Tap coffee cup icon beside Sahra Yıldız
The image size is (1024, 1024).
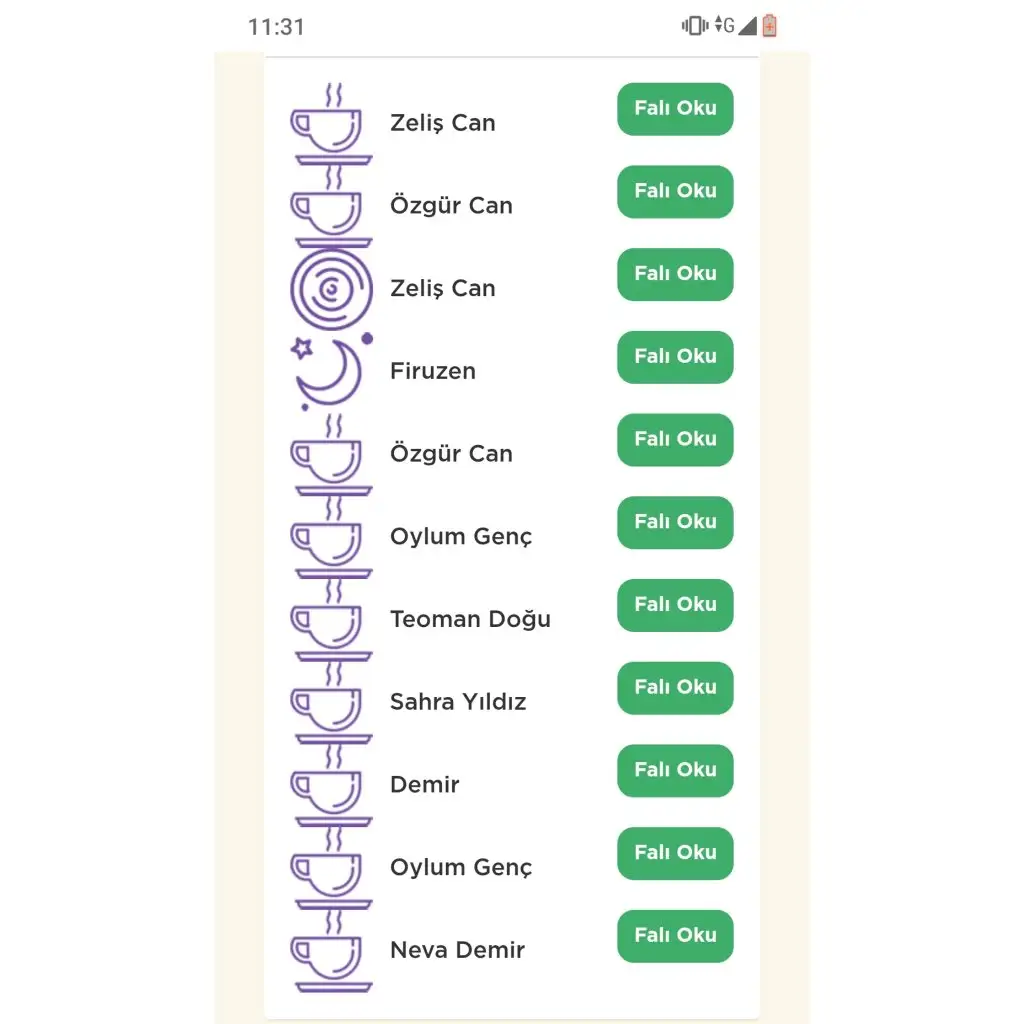(x=332, y=702)
